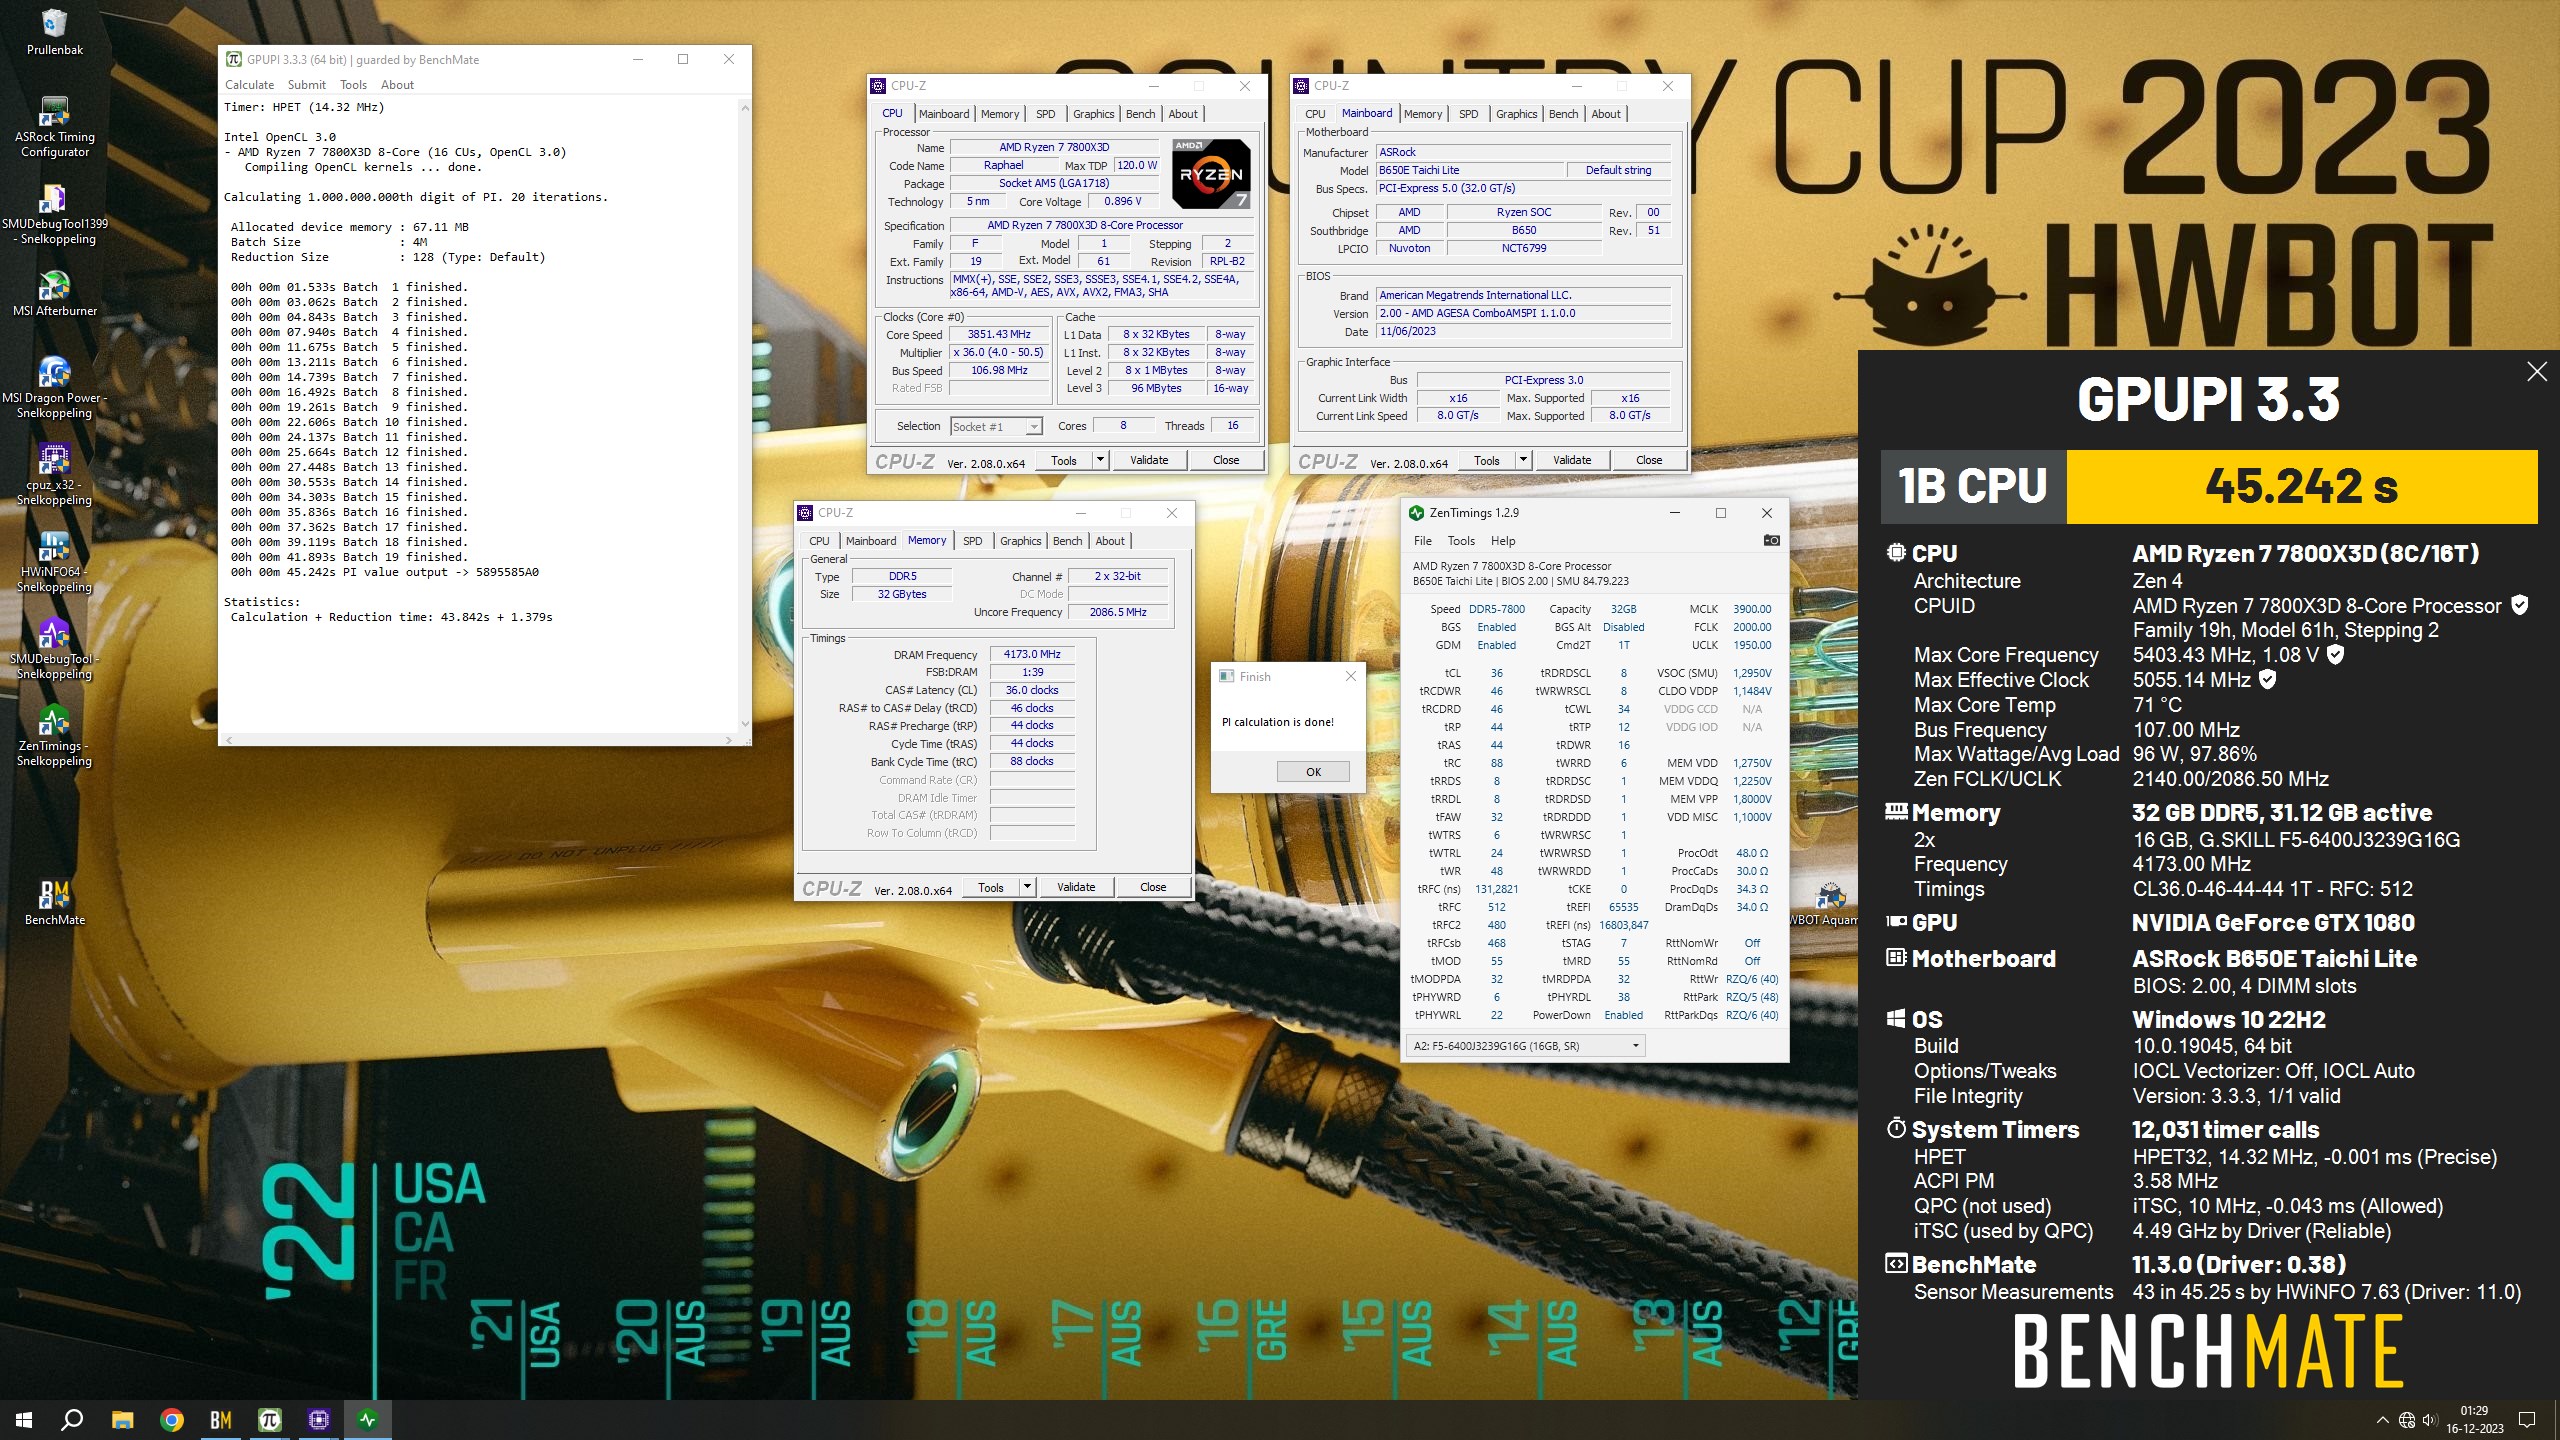Click ZenTimings screenshot camera icon

(1771, 540)
